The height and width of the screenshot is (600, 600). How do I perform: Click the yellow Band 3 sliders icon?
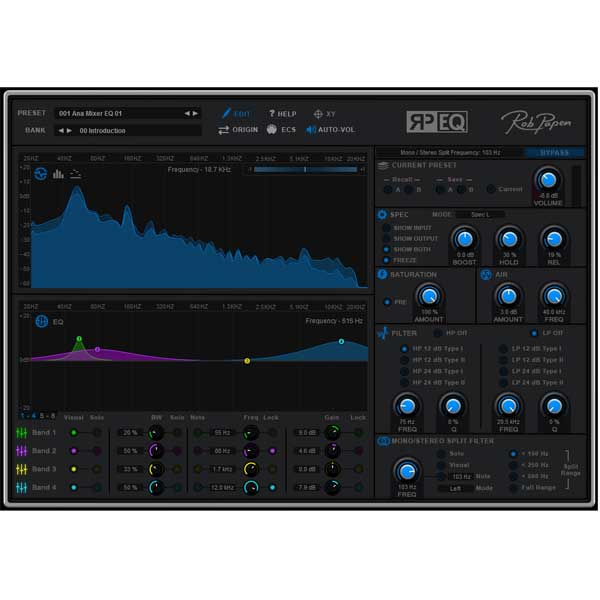click(x=22, y=469)
